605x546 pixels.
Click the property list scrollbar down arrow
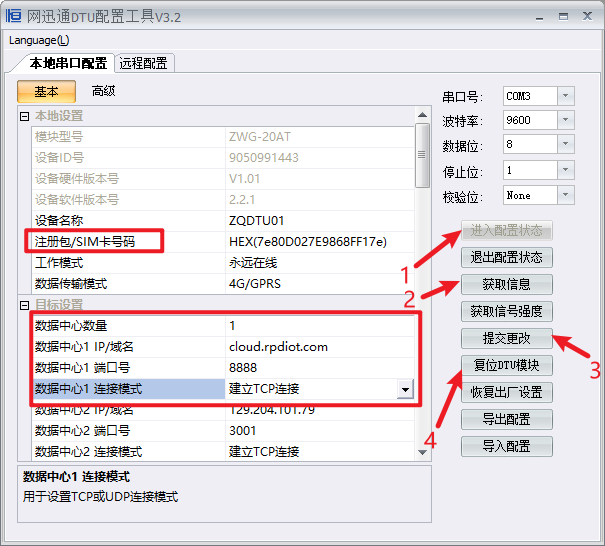[422, 452]
